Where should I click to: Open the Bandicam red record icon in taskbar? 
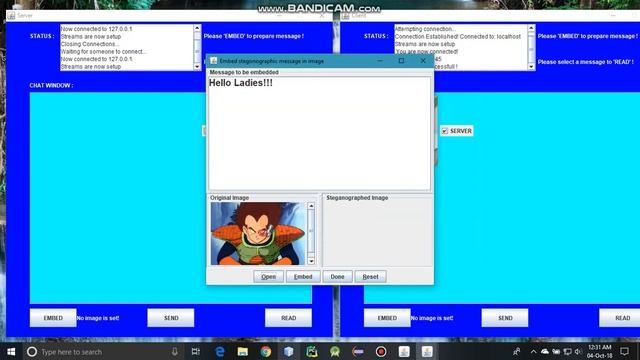click(x=381, y=351)
